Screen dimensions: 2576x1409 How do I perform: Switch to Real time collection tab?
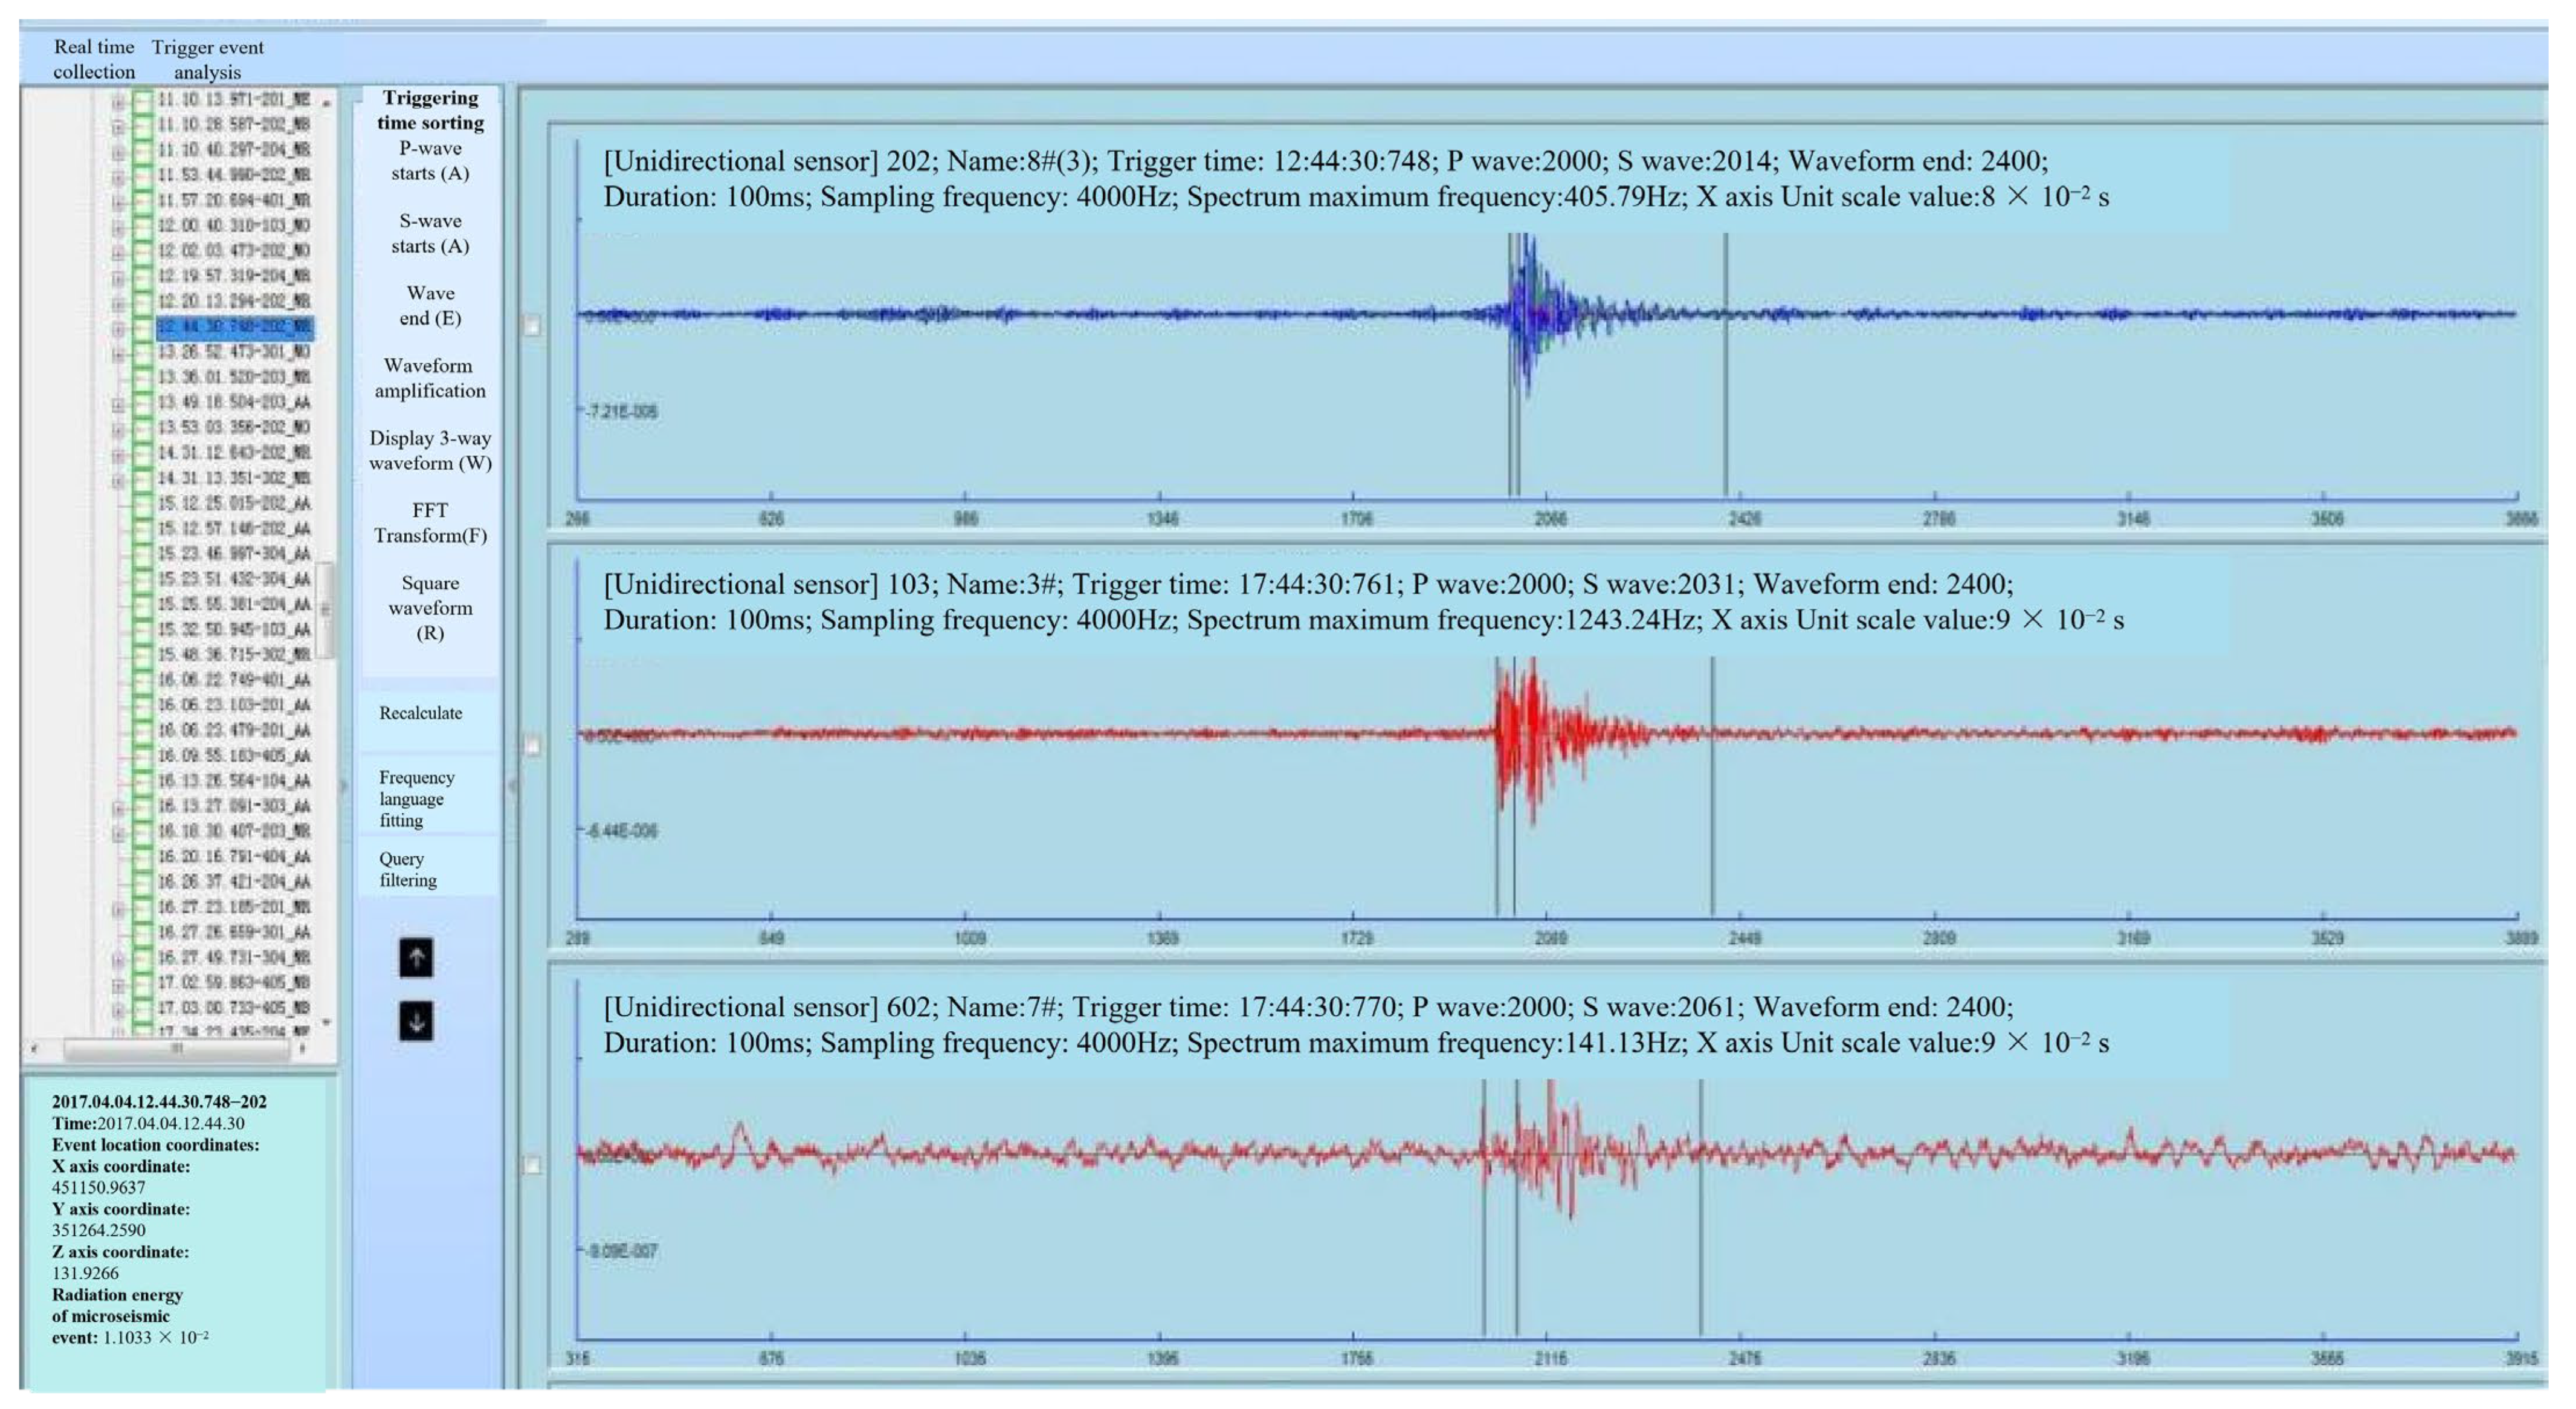point(94,59)
